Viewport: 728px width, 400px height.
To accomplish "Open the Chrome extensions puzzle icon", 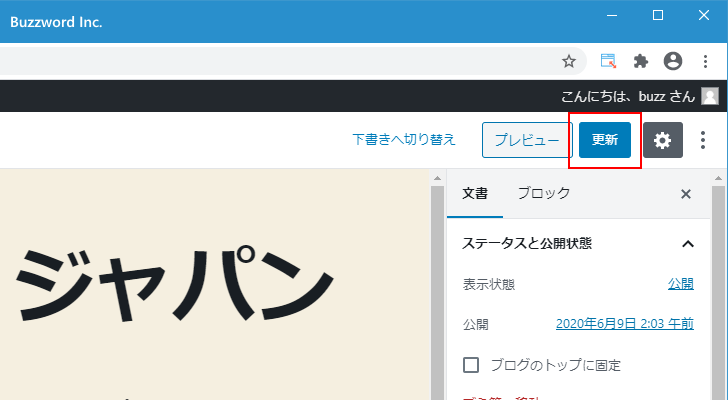I will (x=641, y=61).
